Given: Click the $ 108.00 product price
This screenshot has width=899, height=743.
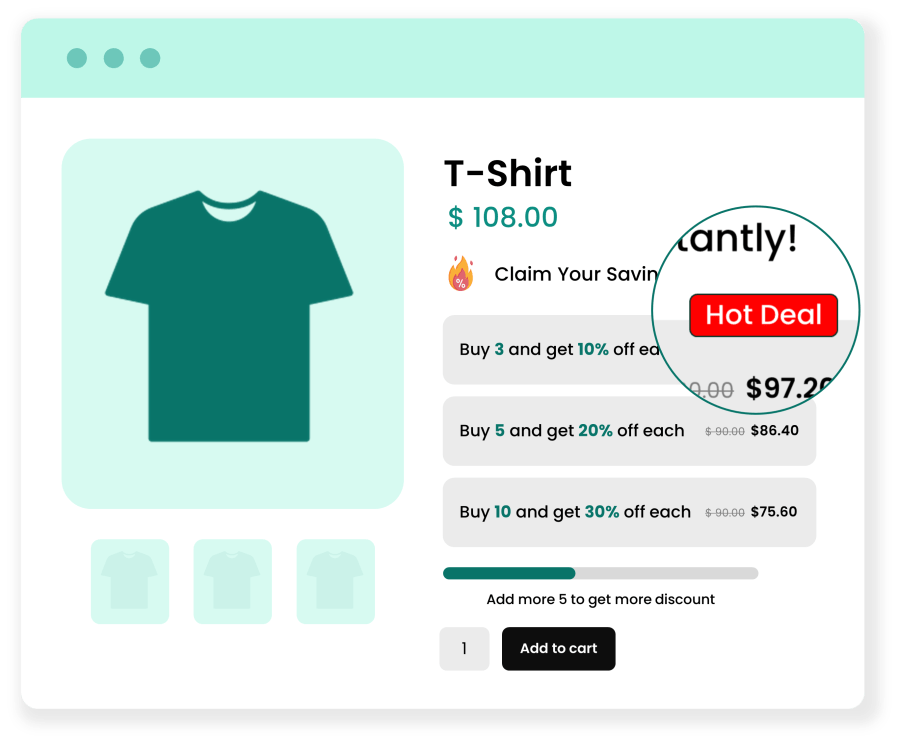Looking at the screenshot, I should tap(503, 217).
